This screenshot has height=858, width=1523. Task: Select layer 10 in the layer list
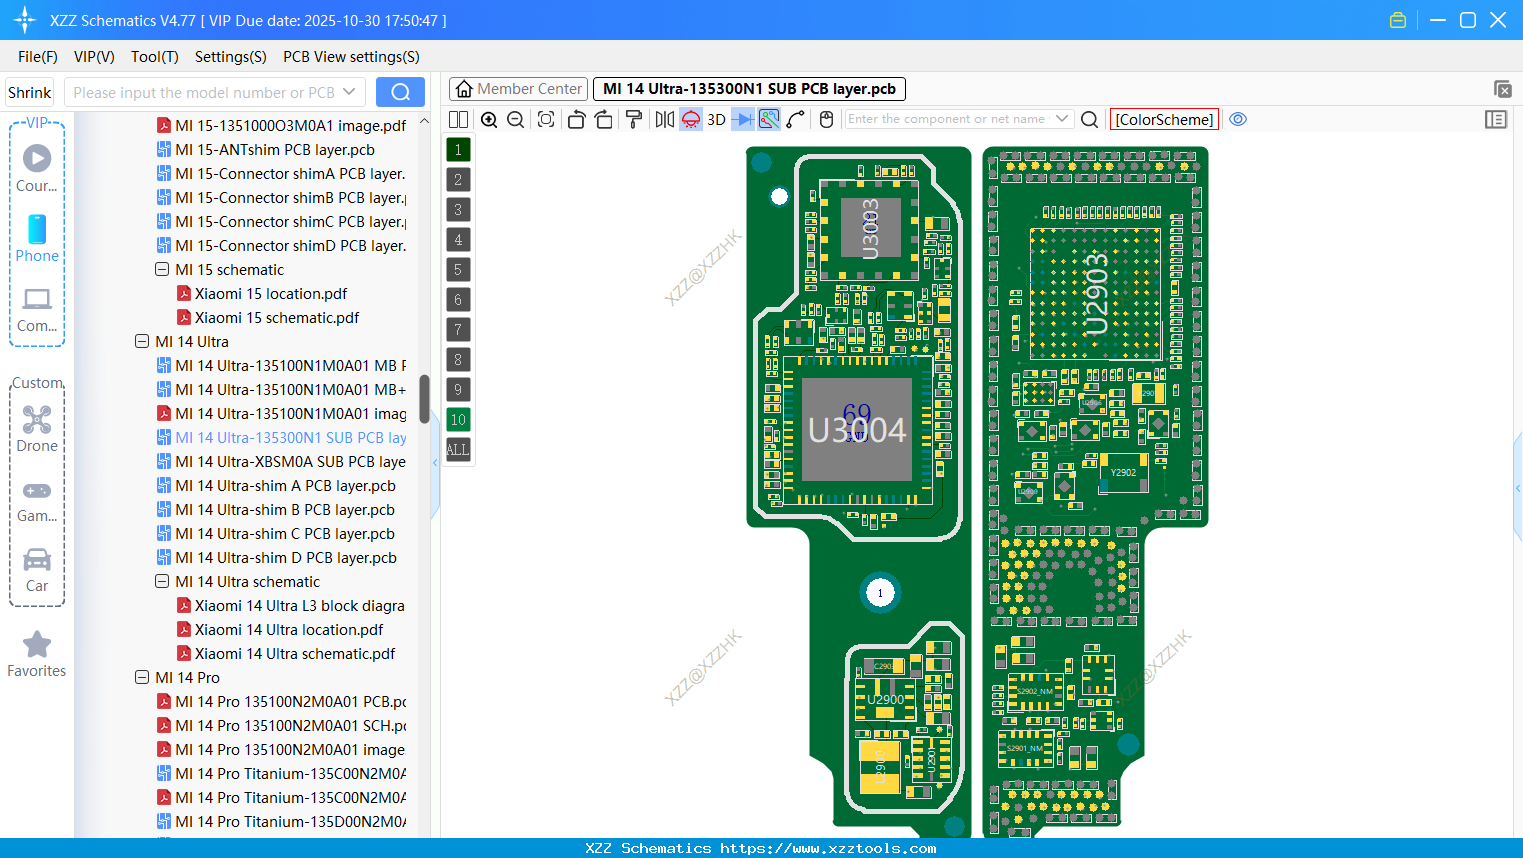coord(458,419)
